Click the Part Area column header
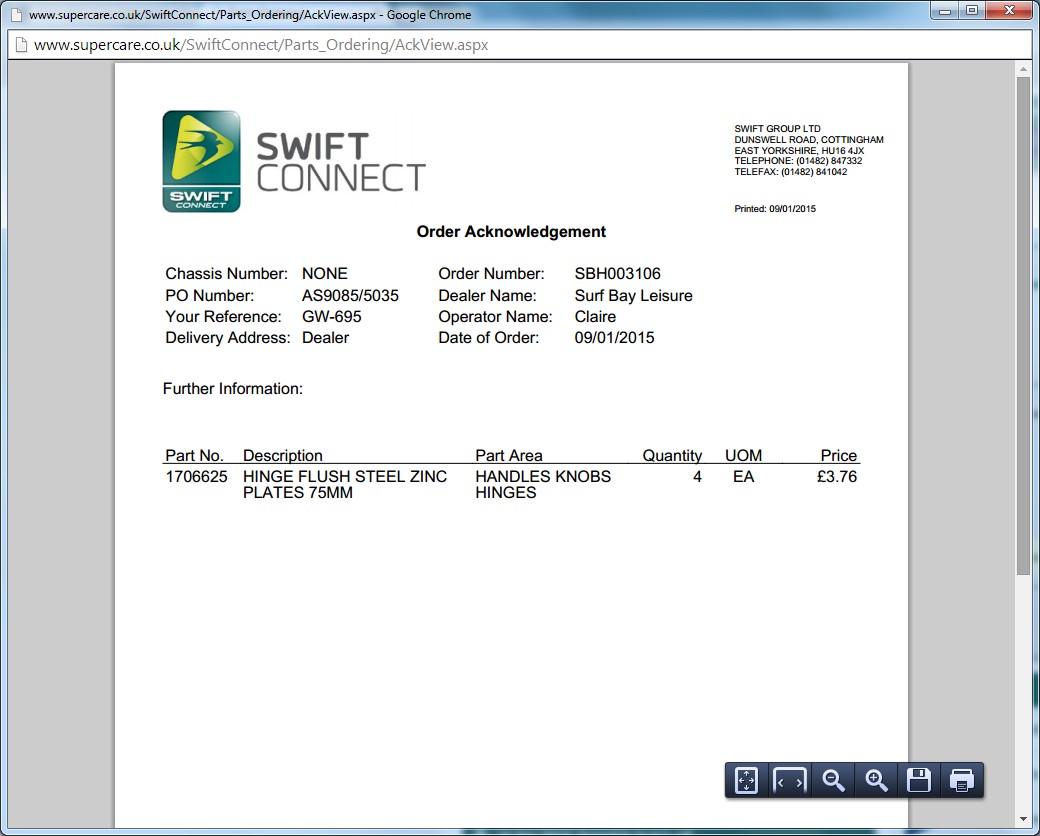The image size is (1040, 836). [509, 455]
